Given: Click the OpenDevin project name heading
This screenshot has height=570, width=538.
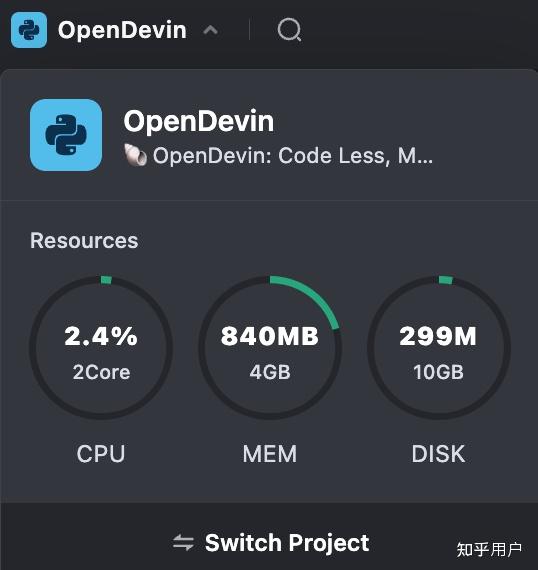Looking at the screenshot, I should click(198, 121).
